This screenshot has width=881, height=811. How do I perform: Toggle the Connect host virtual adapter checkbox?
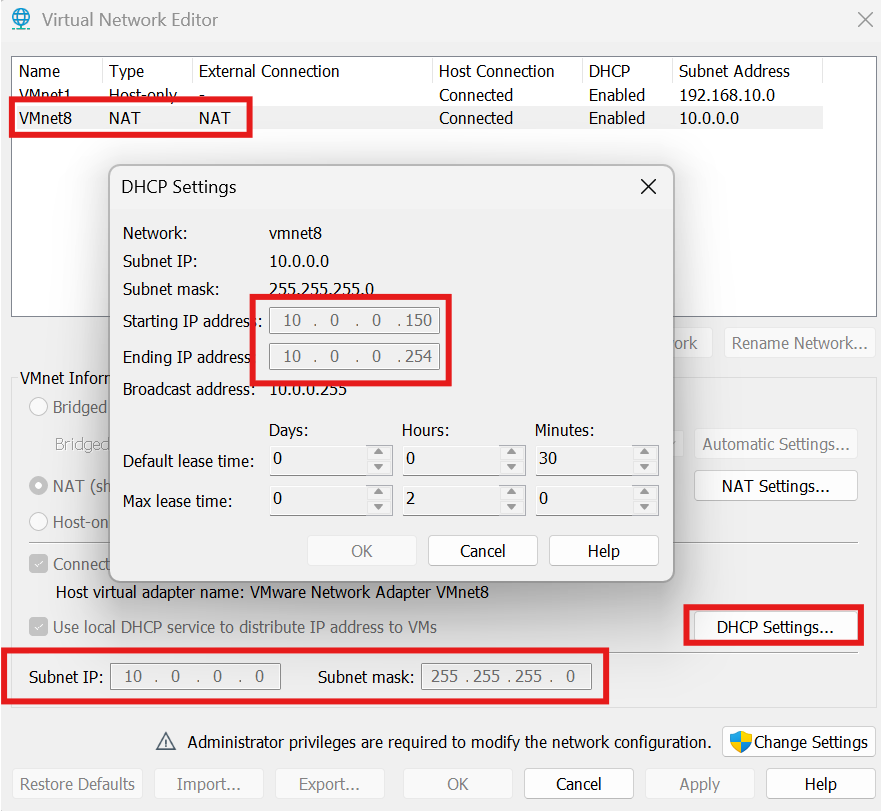coord(38,564)
